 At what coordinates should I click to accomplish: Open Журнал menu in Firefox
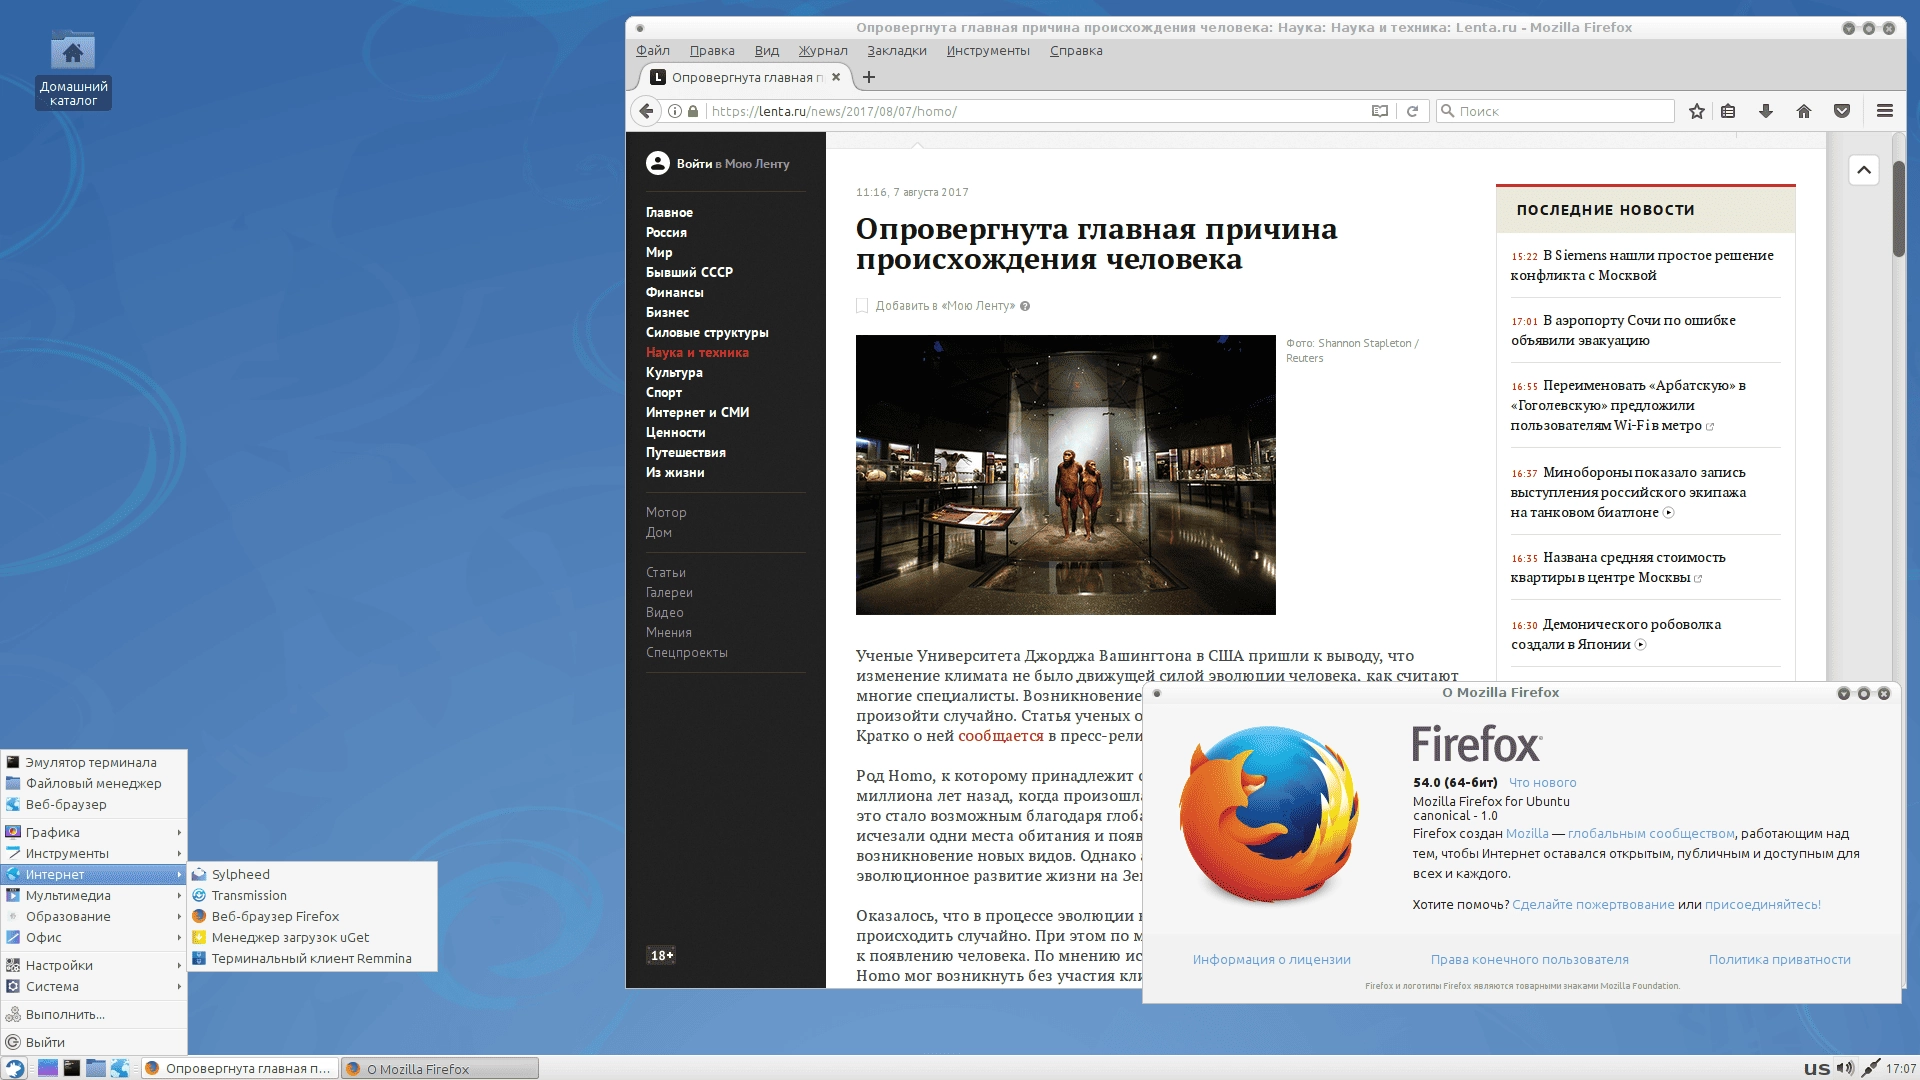pos(823,51)
